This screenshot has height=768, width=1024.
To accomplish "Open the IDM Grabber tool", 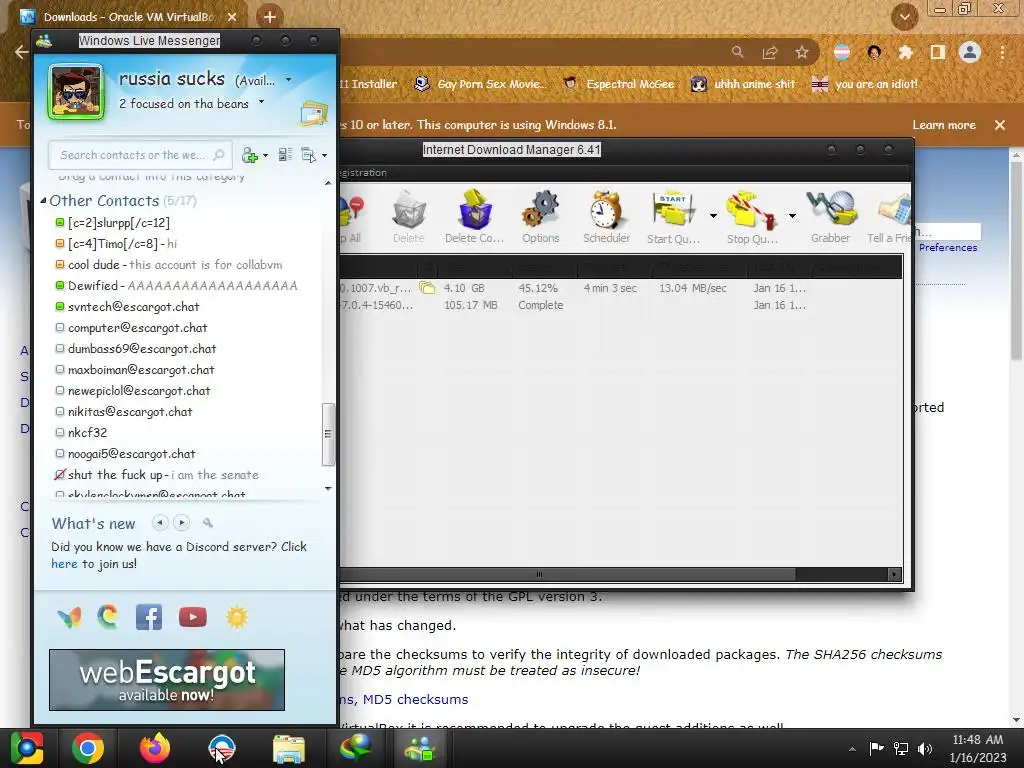I will (830, 216).
